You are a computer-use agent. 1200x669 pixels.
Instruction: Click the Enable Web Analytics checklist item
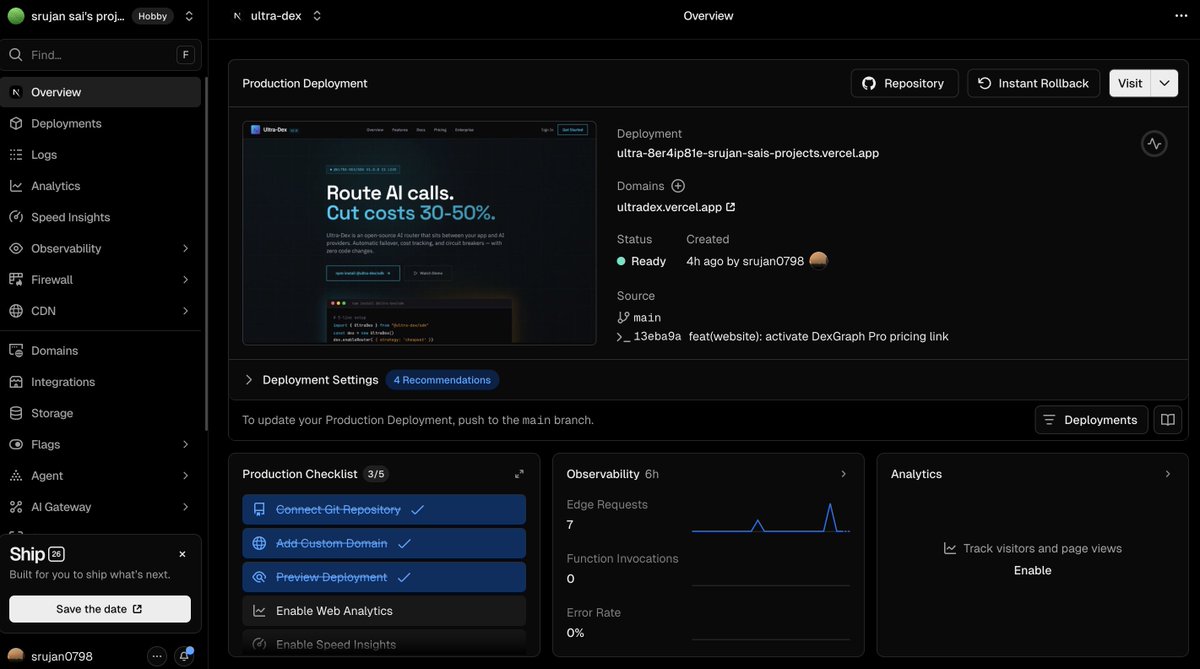[384, 611]
